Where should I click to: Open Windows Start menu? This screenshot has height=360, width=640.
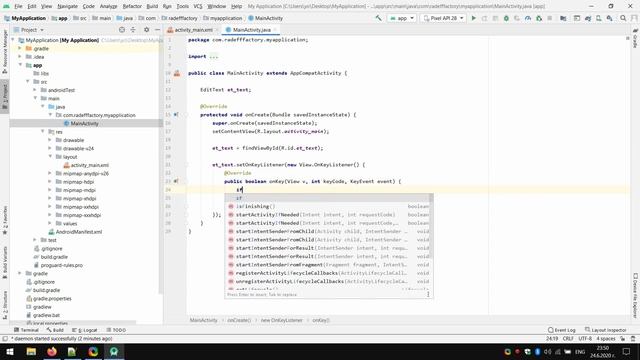click(10, 351)
